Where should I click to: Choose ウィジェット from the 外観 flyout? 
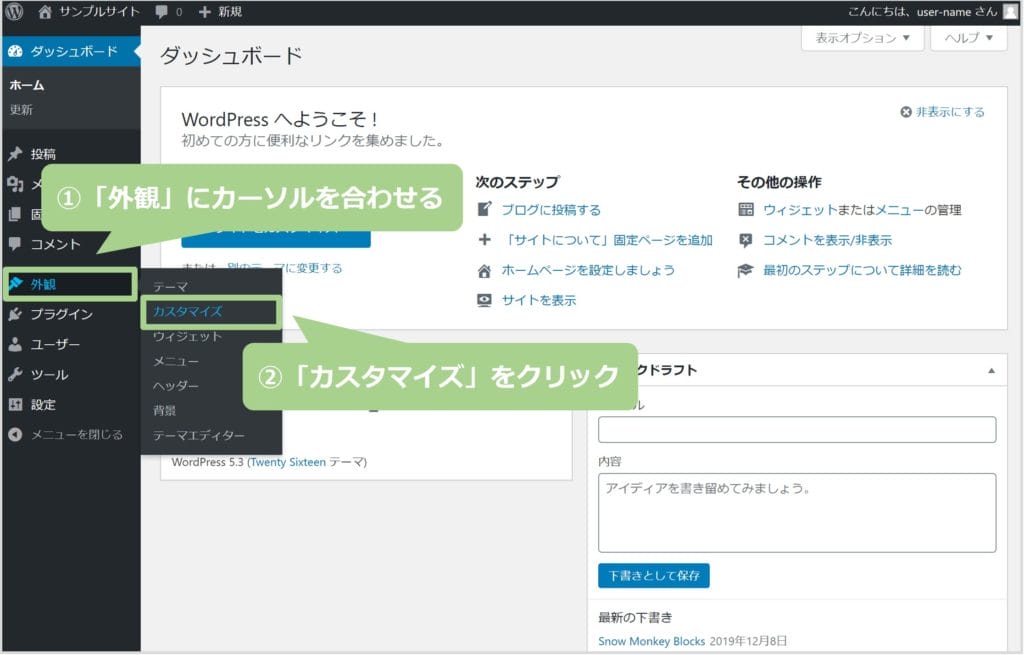187,336
